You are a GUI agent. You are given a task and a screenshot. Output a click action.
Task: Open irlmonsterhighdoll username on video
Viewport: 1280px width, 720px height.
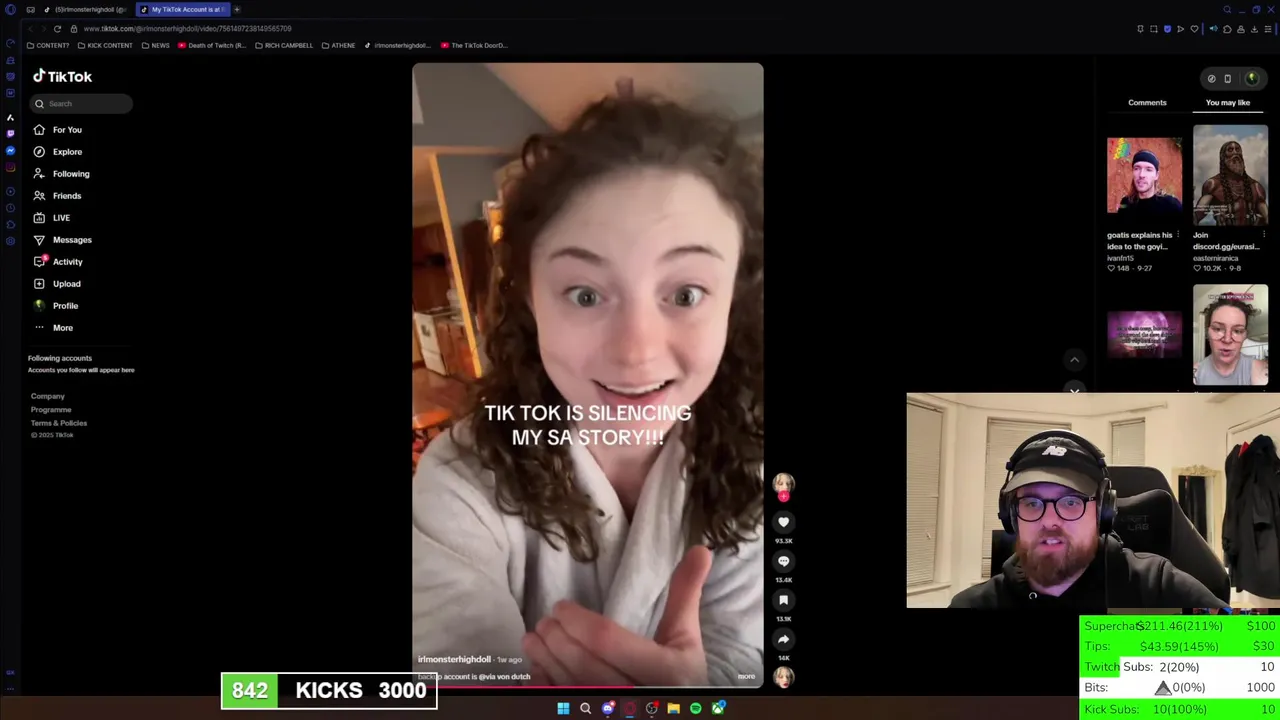click(x=454, y=660)
